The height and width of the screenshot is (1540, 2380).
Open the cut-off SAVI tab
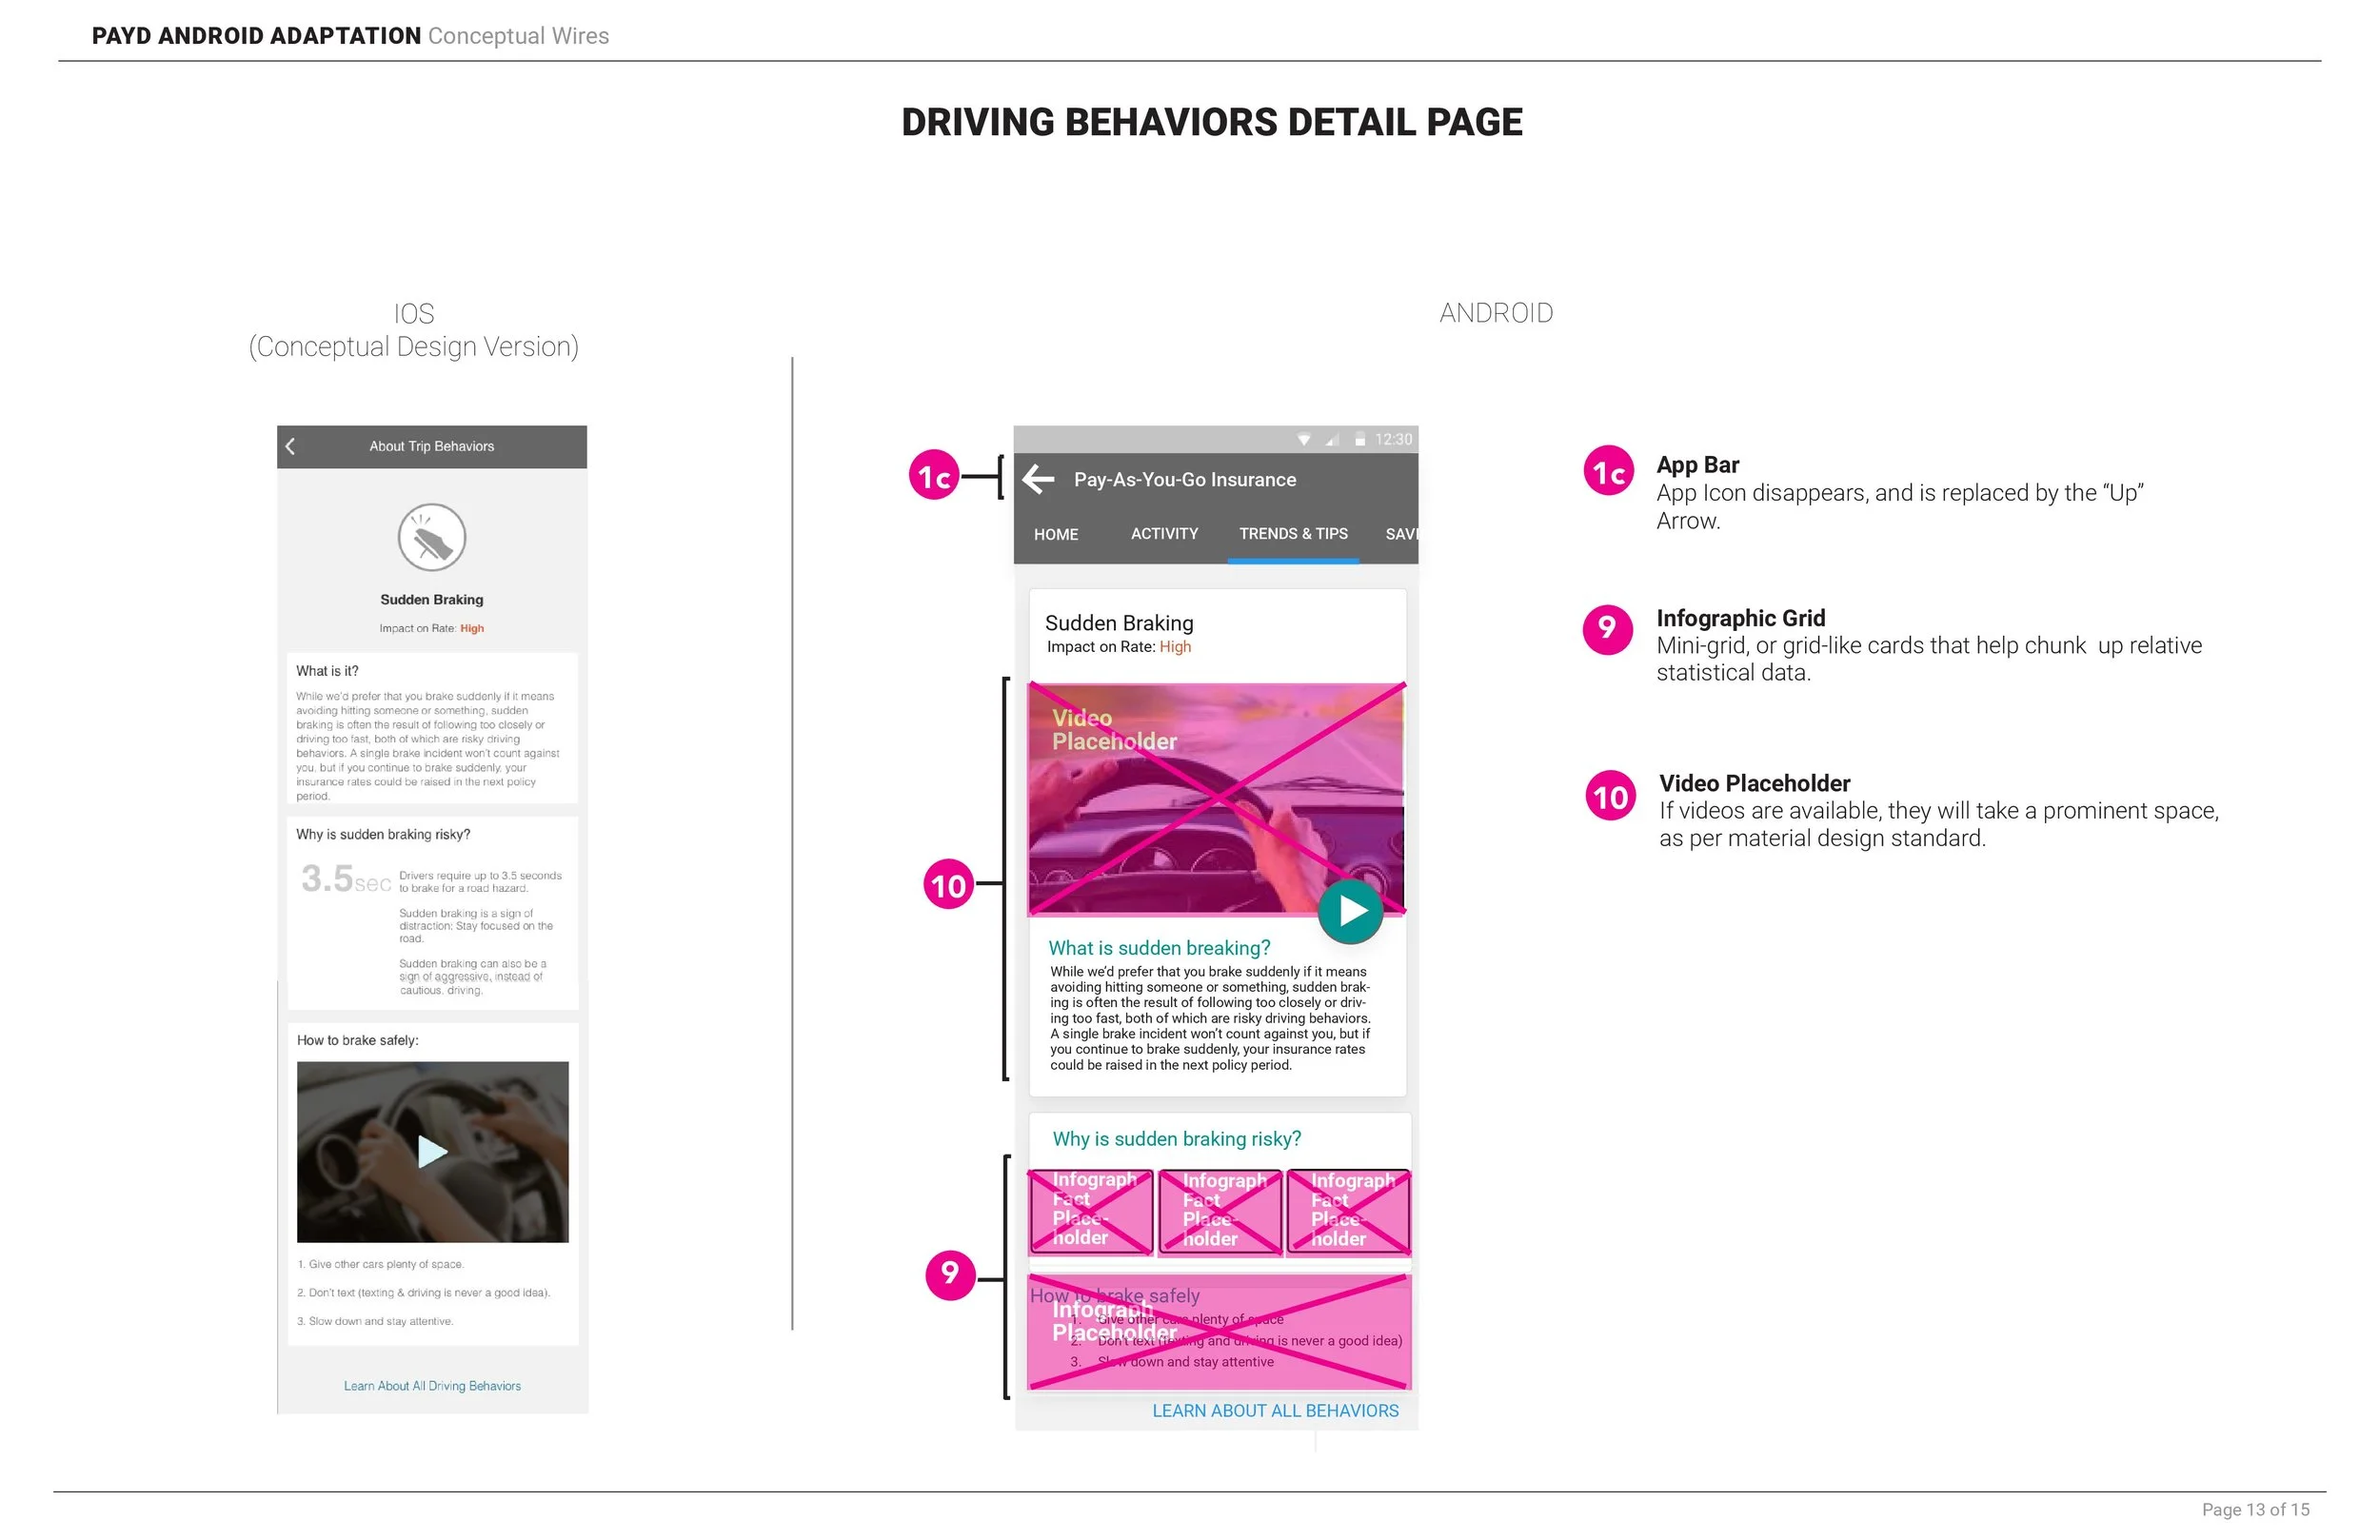(1401, 534)
